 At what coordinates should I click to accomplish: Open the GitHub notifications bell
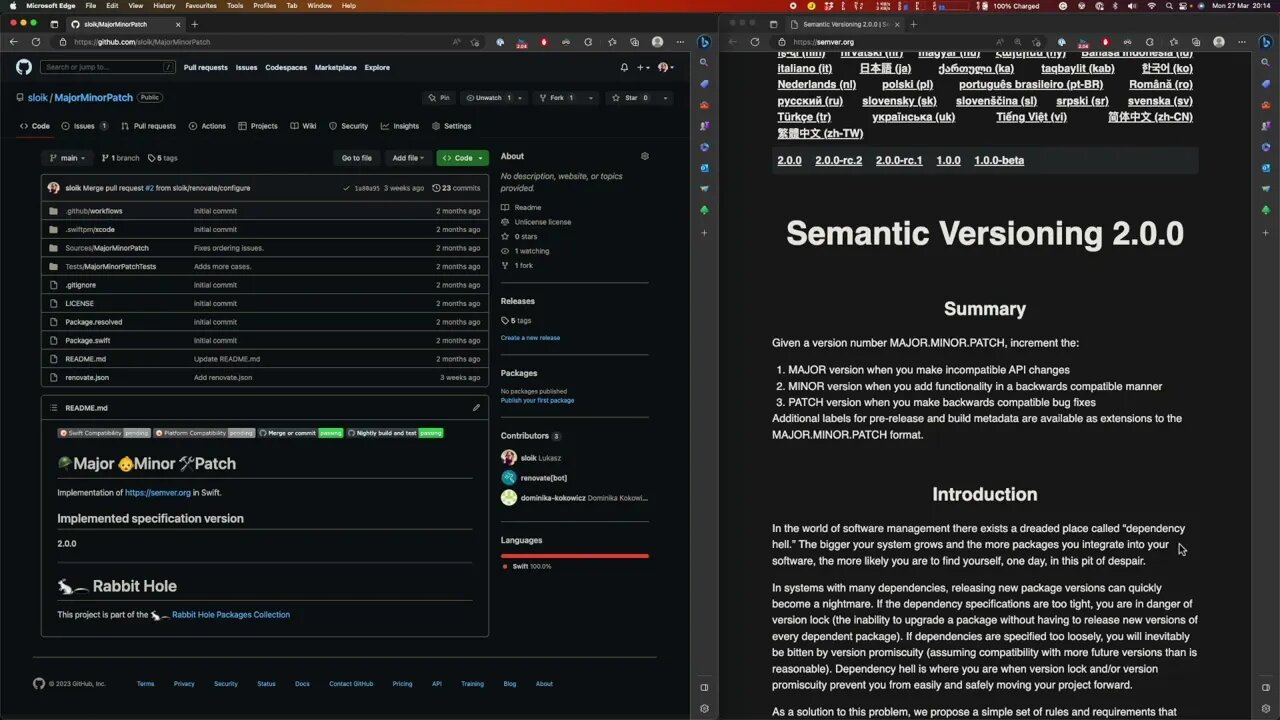(x=625, y=67)
